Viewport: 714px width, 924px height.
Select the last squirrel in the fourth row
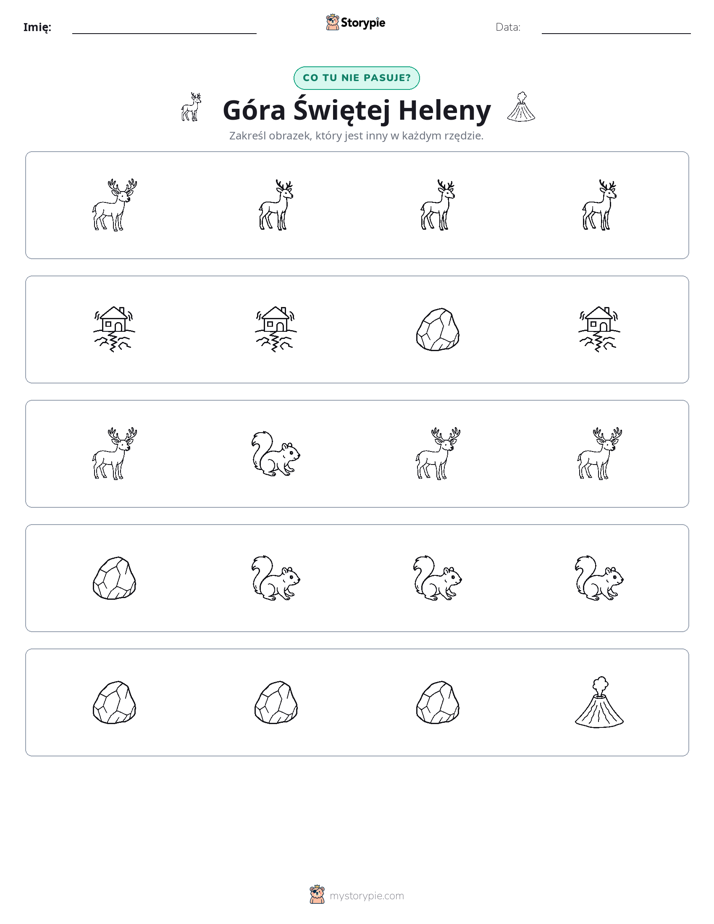[599, 578]
